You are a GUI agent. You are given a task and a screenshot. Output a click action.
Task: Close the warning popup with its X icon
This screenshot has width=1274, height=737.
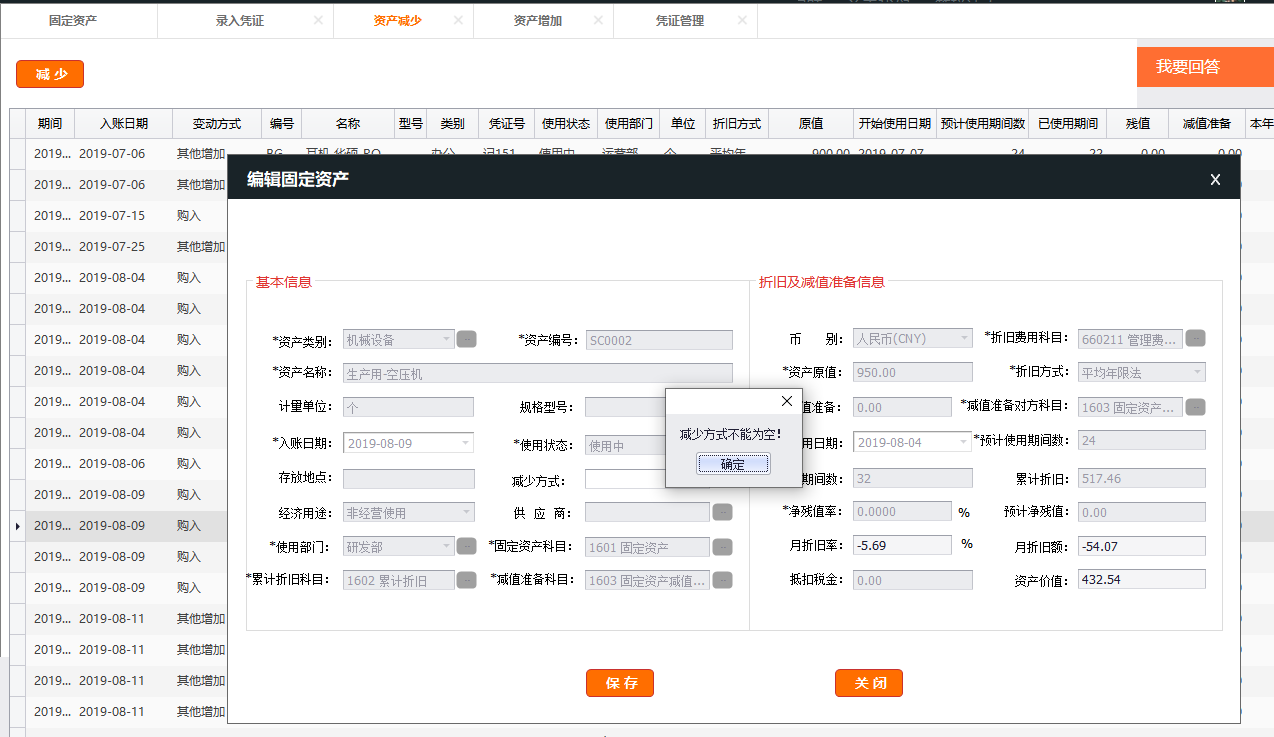(786, 402)
